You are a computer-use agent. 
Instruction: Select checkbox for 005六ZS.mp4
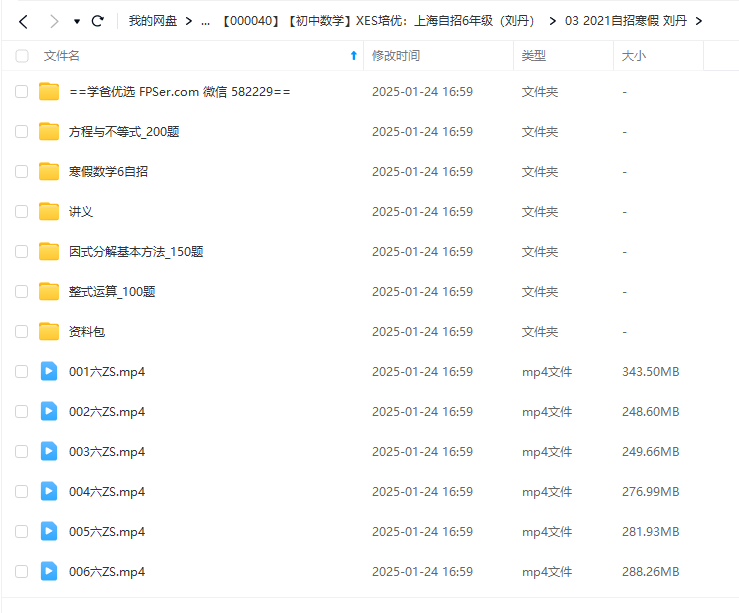click(x=22, y=531)
